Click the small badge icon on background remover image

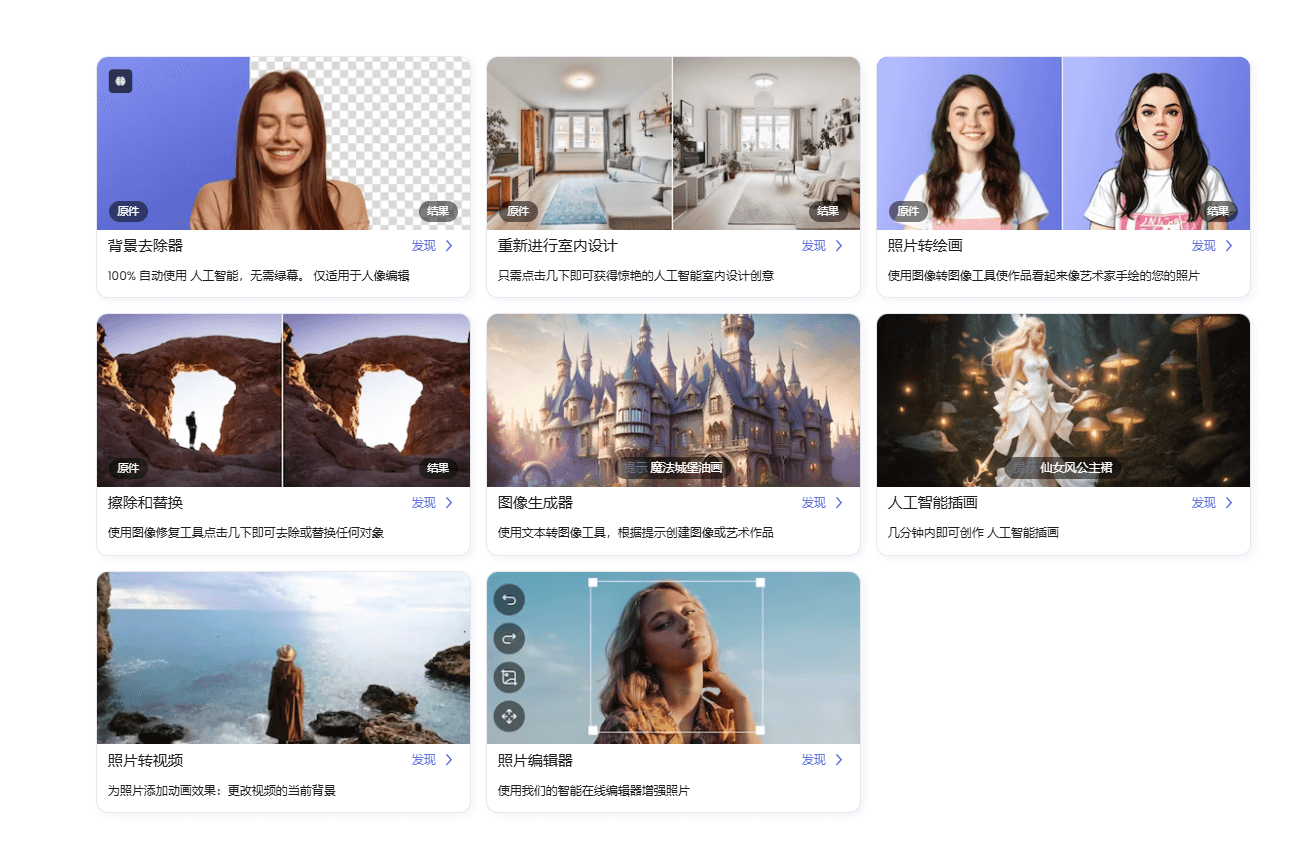coord(120,81)
